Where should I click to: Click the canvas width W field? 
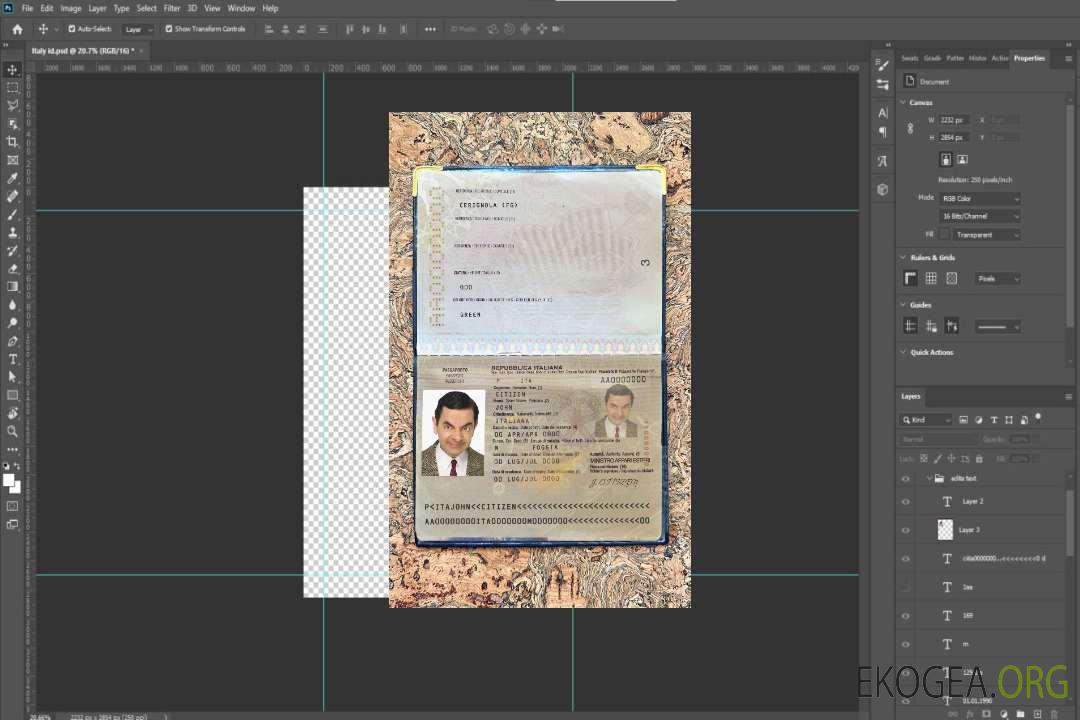pyautogui.click(x=954, y=120)
